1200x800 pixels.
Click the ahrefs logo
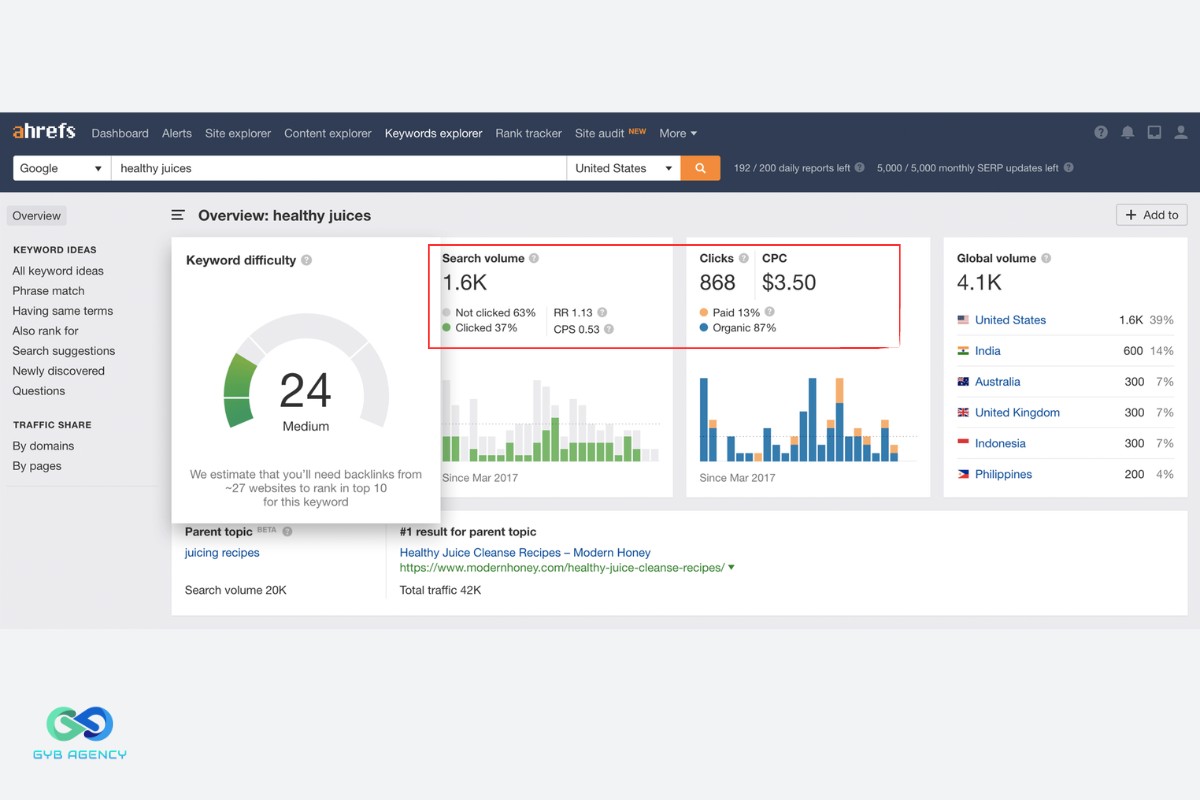point(44,132)
